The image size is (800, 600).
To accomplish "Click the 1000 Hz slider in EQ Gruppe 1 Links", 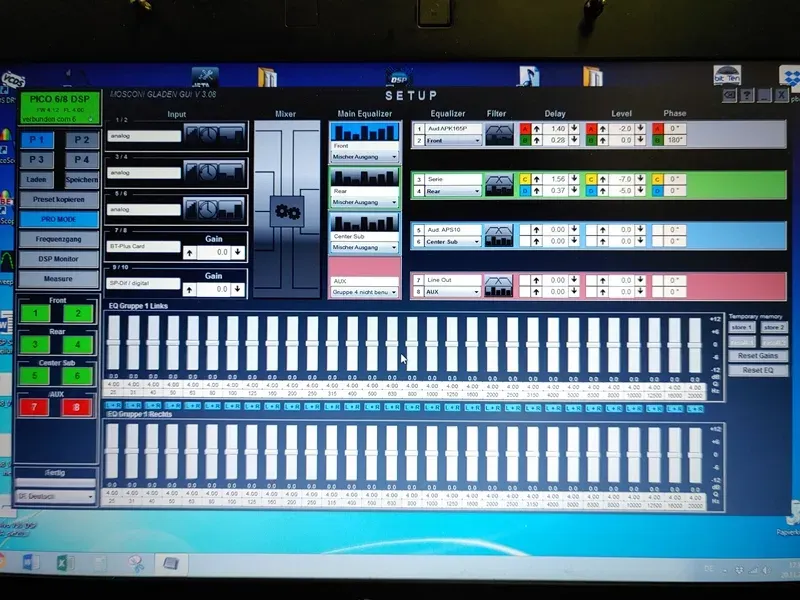I will [x=432, y=343].
